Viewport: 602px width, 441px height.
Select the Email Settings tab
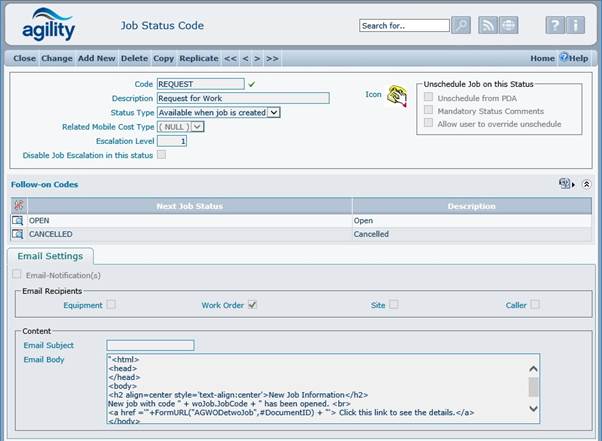[51, 257]
